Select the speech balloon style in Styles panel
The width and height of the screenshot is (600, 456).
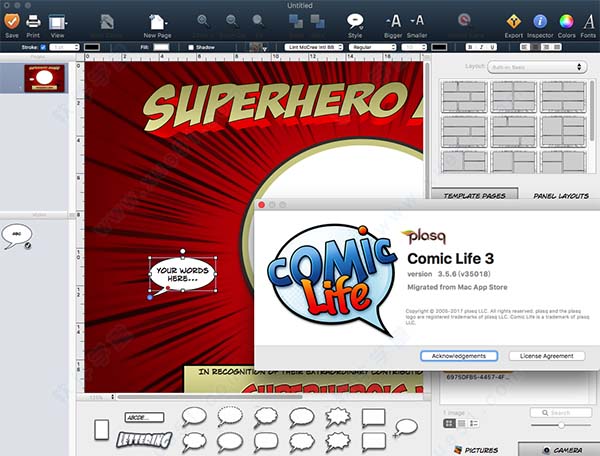tap(16, 236)
